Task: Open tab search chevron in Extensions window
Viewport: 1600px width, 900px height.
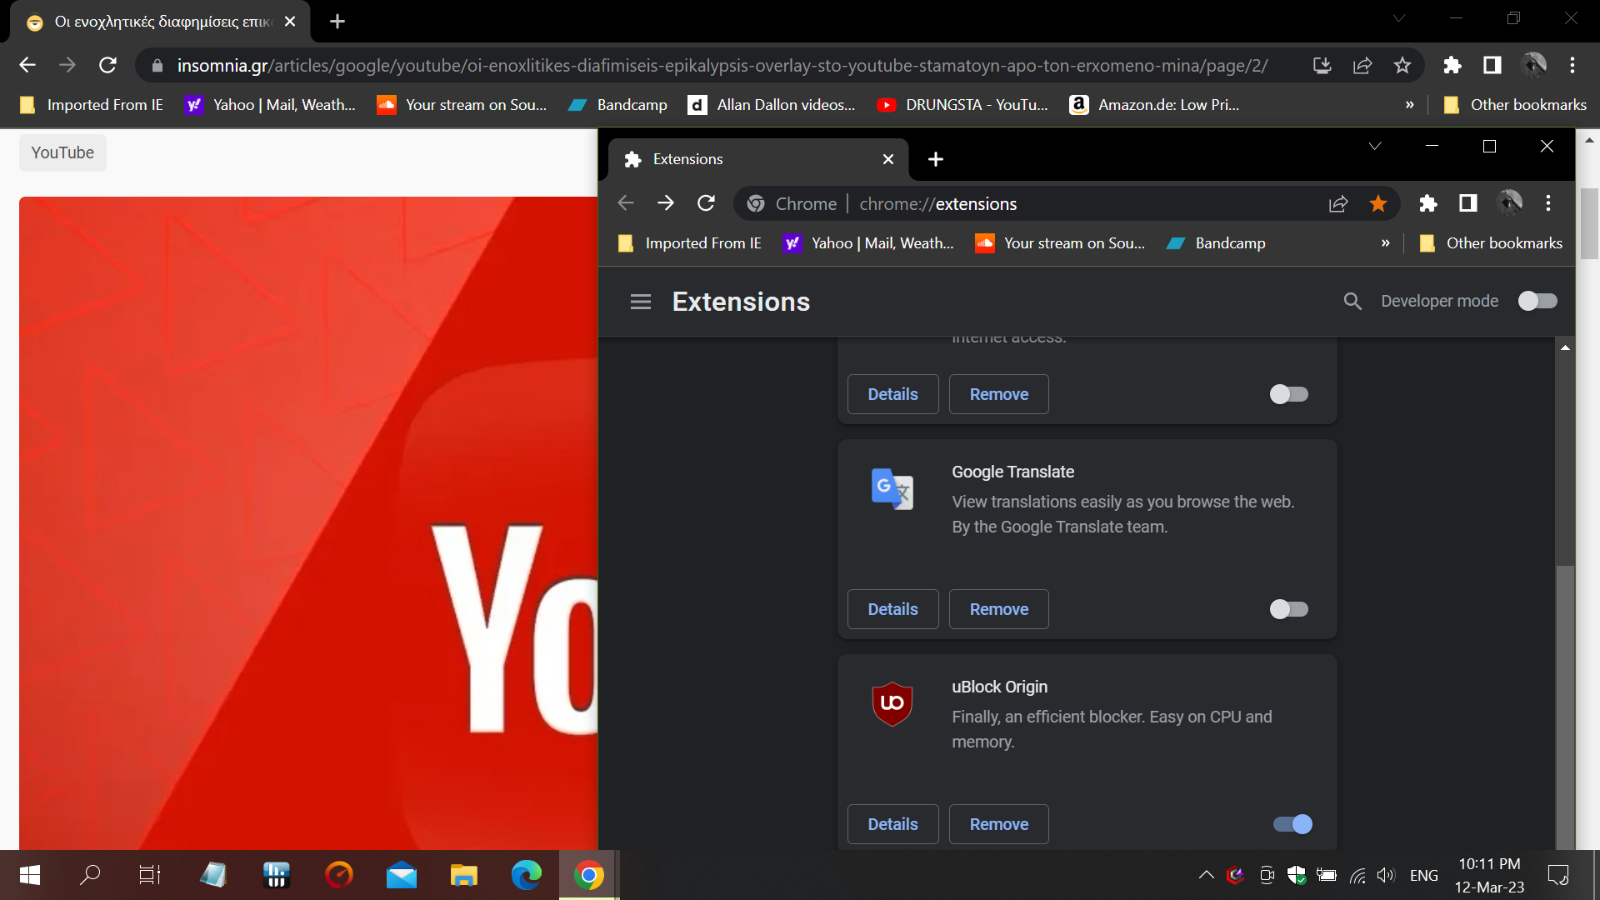Action: 1375,146
